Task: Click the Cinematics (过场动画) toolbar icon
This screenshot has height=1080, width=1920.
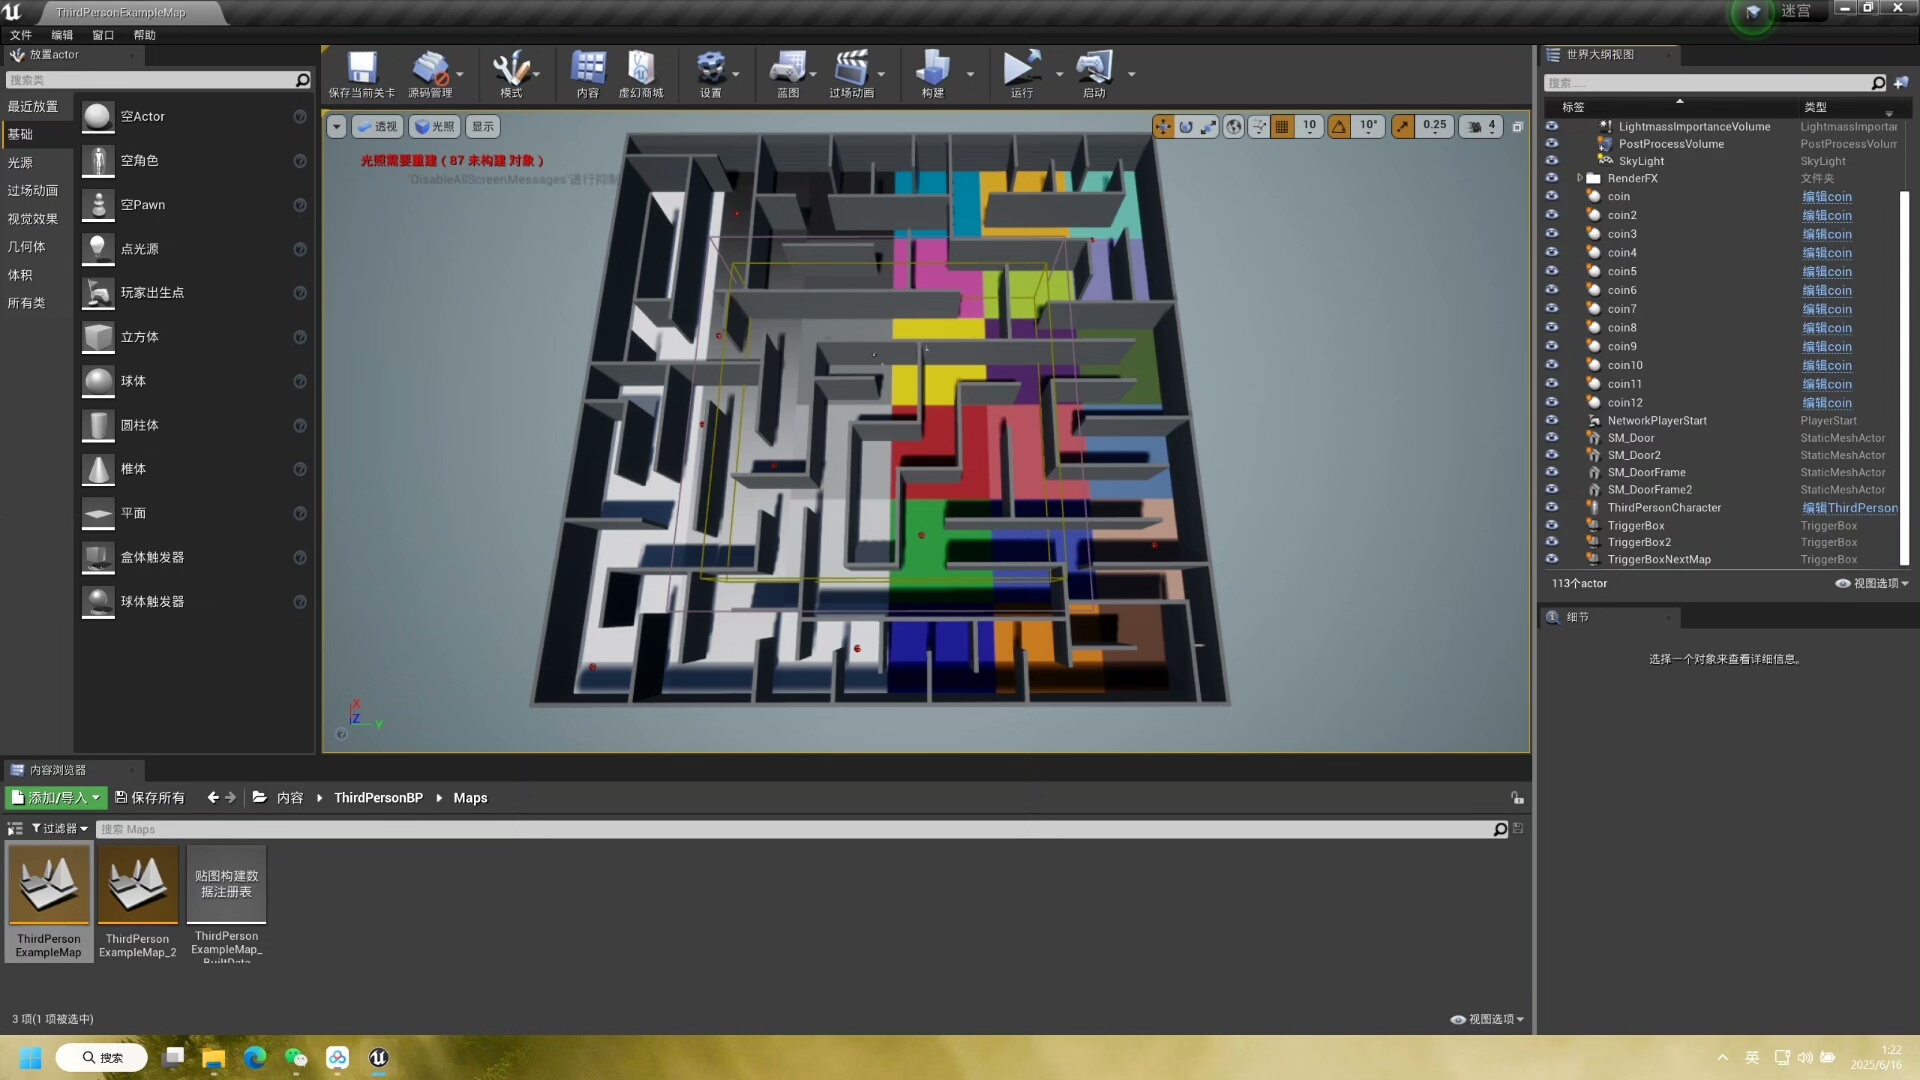Action: (851, 70)
